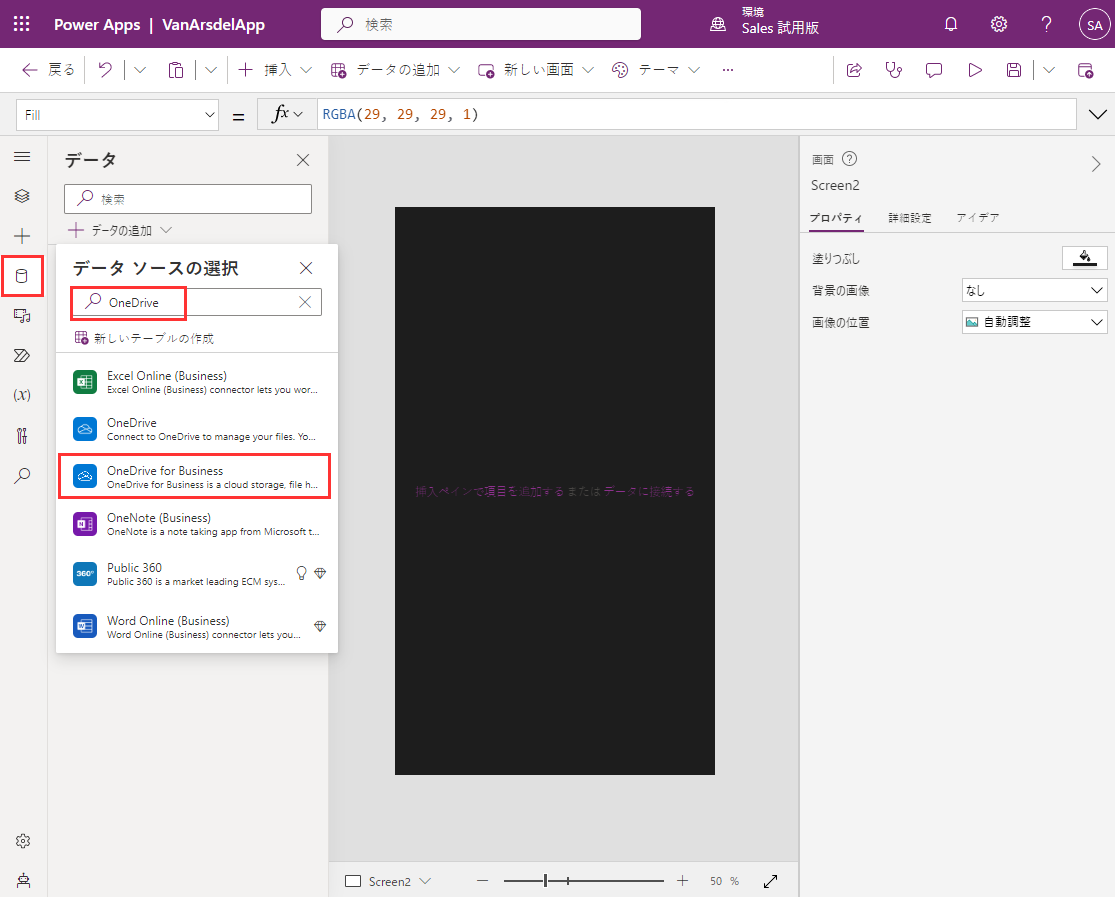Zoom out with the minus button
This screenshot has height=897, width=1115.
[x=483, y=881]
